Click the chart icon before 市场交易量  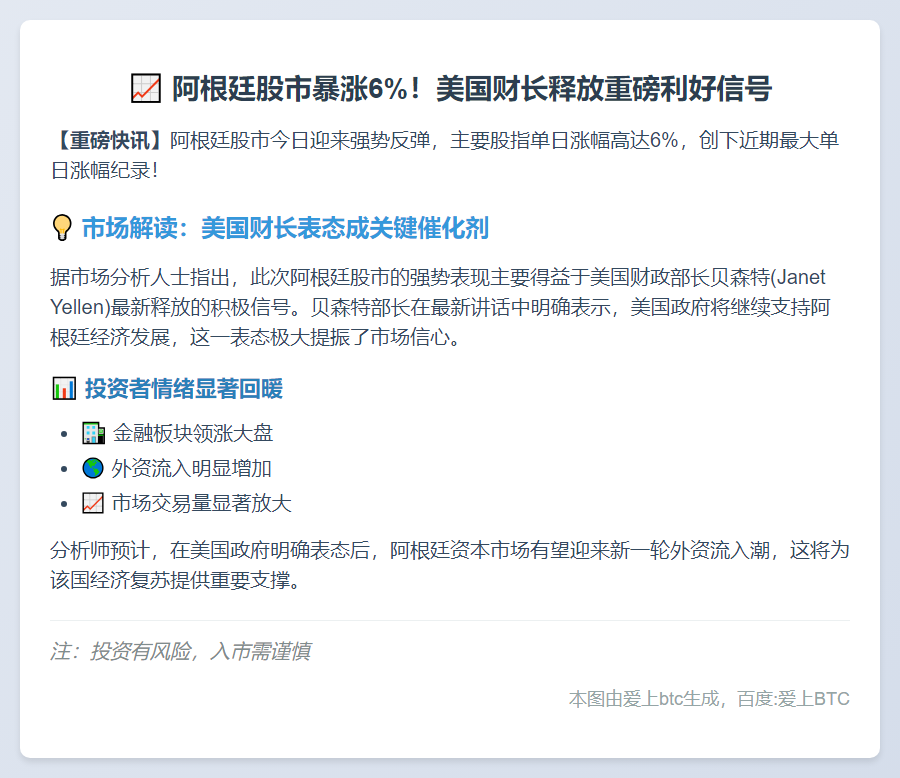coord(93,503)
